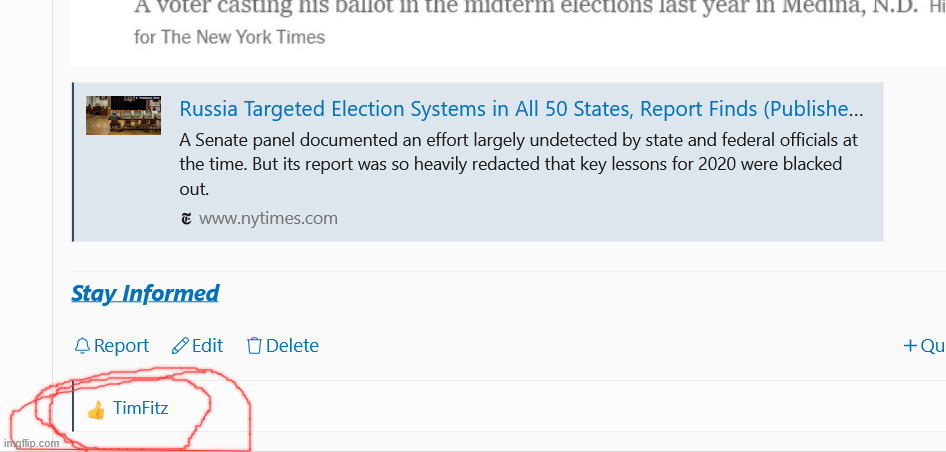Click the bell icon beside Report
This screenshot has width=946, height=452.
[x=82, y=346]
